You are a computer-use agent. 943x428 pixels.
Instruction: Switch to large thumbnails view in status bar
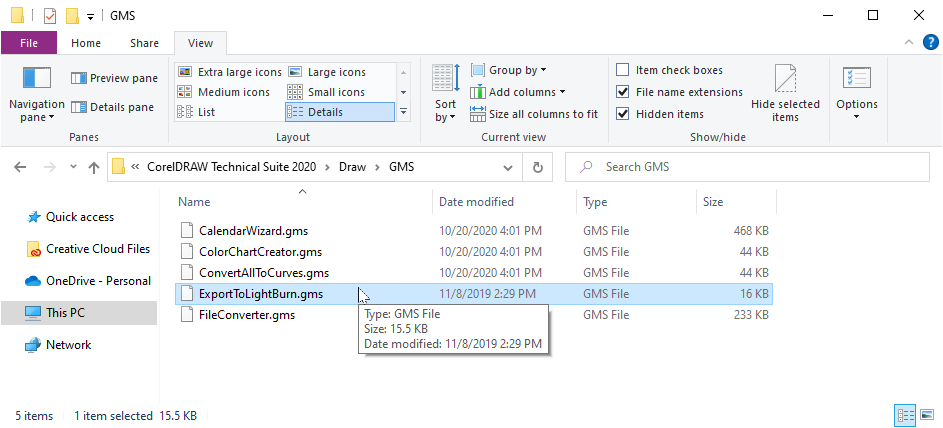(x=927, y=415)
